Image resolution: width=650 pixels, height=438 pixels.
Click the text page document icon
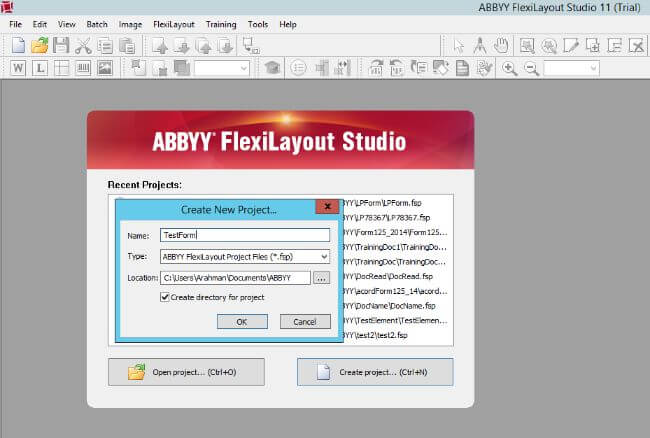(462, 68)
